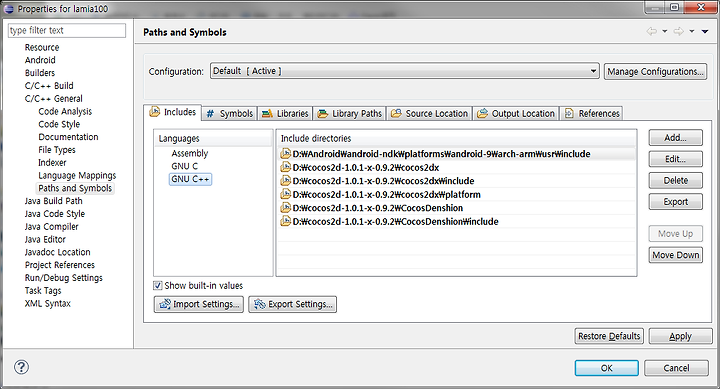
Task: Select the Includes tab
Action: (173, 112)
